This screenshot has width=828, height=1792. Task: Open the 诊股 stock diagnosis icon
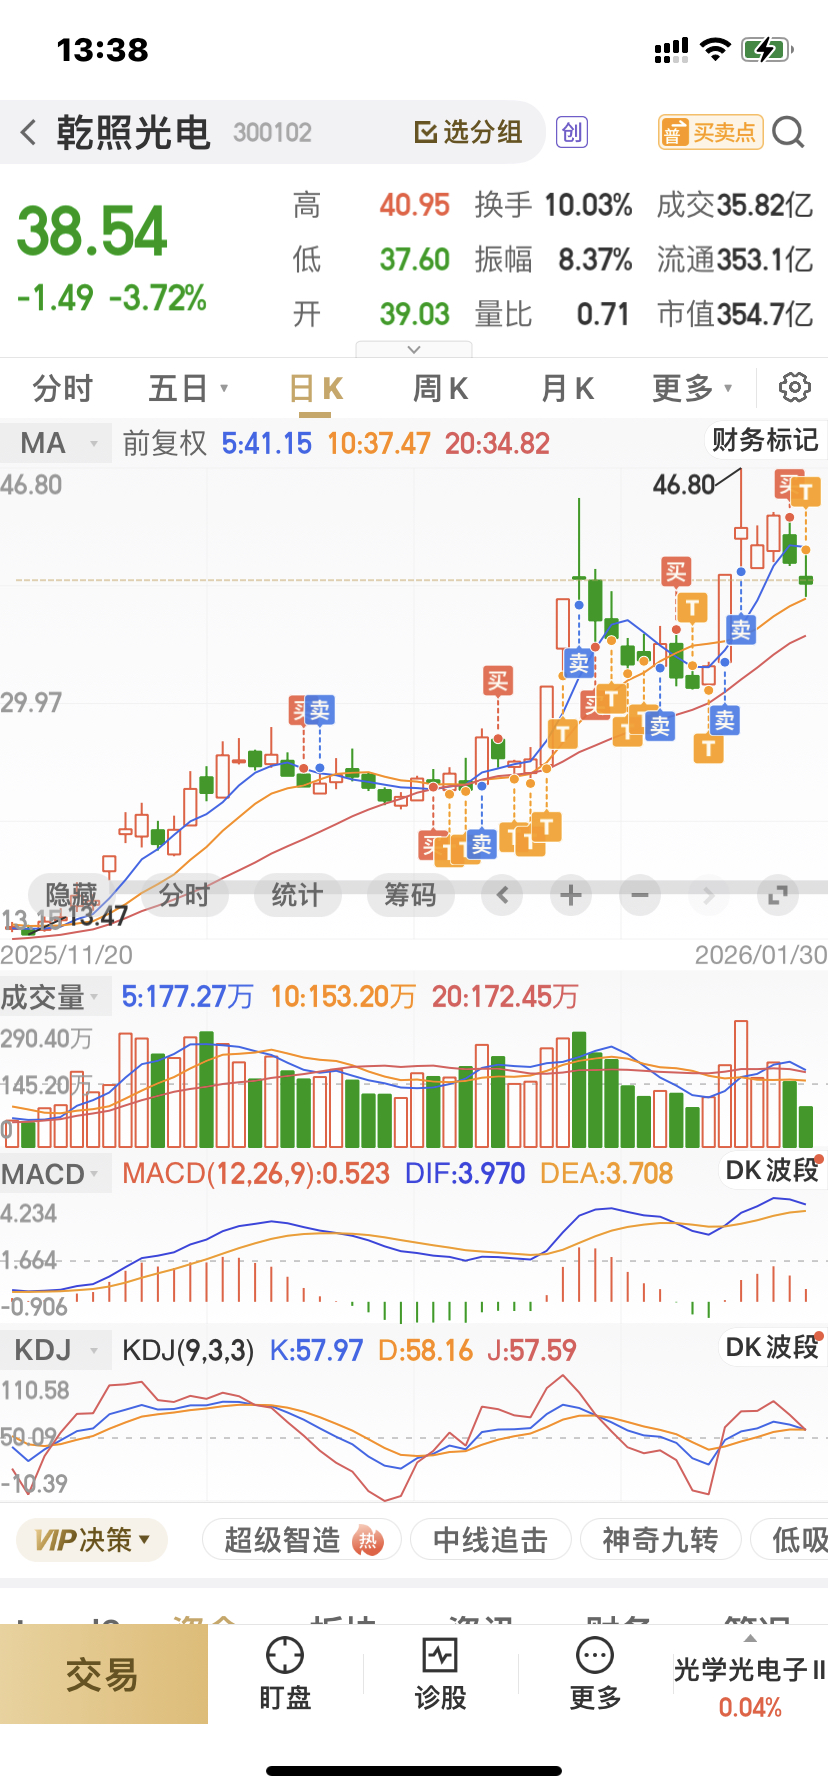tap(440, 1674)
